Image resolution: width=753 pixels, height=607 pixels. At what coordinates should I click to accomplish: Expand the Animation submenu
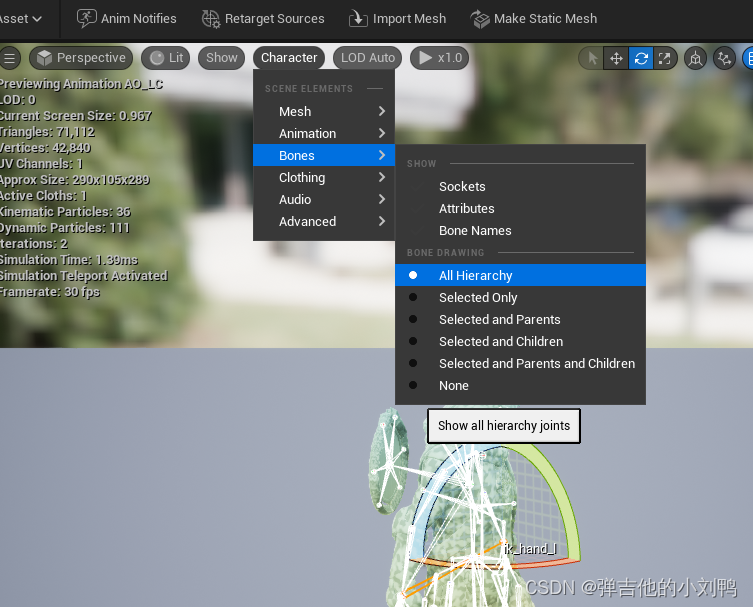(x=324, y=134)
